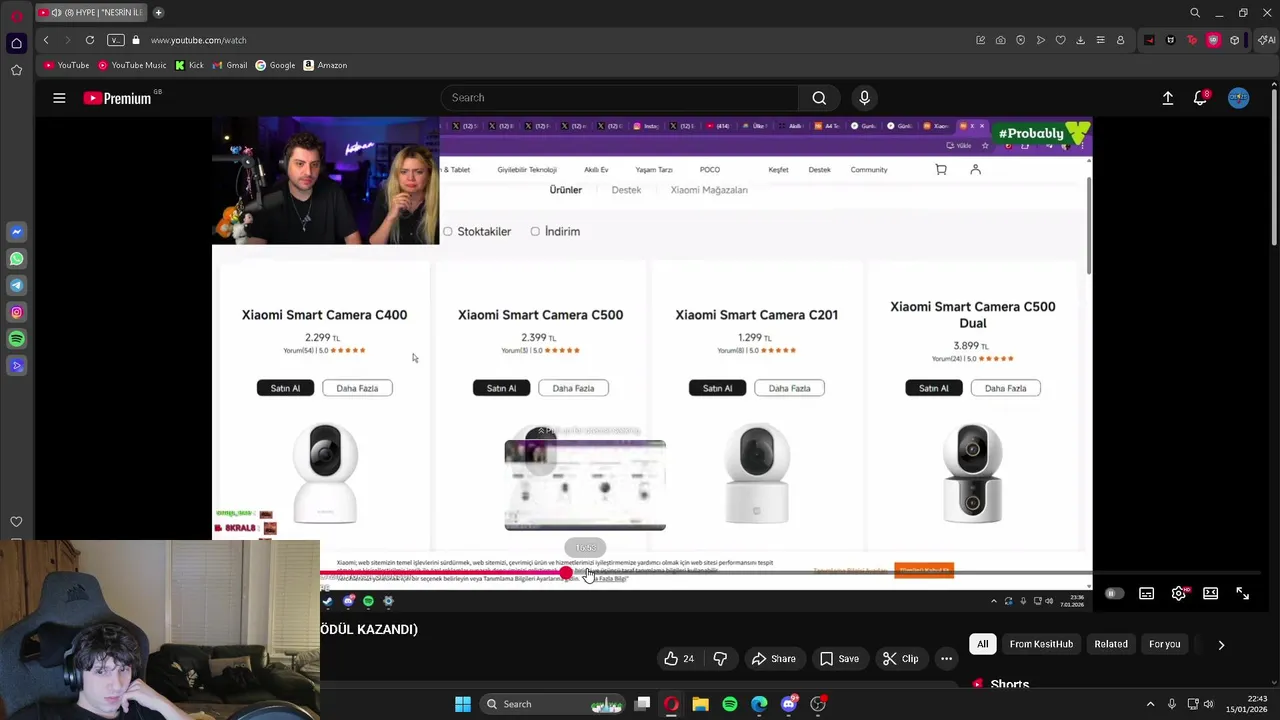Open the more actions three-dot menu

(x=946, y=659)
